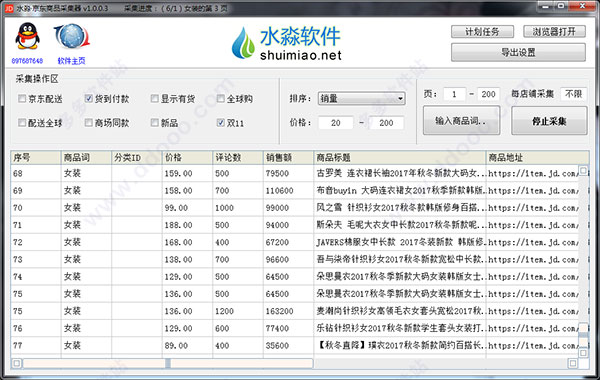
Task: Uncheck the 货到付款 checkbox
Action: [88, 99]
